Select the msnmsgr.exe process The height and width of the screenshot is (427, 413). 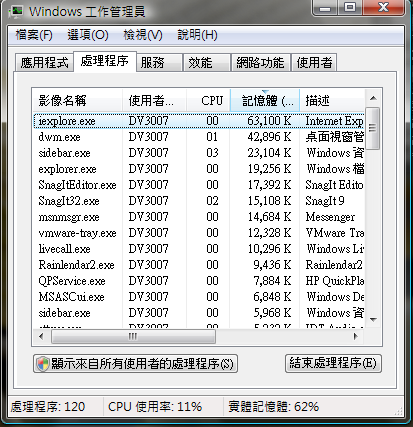pos(199,217)
